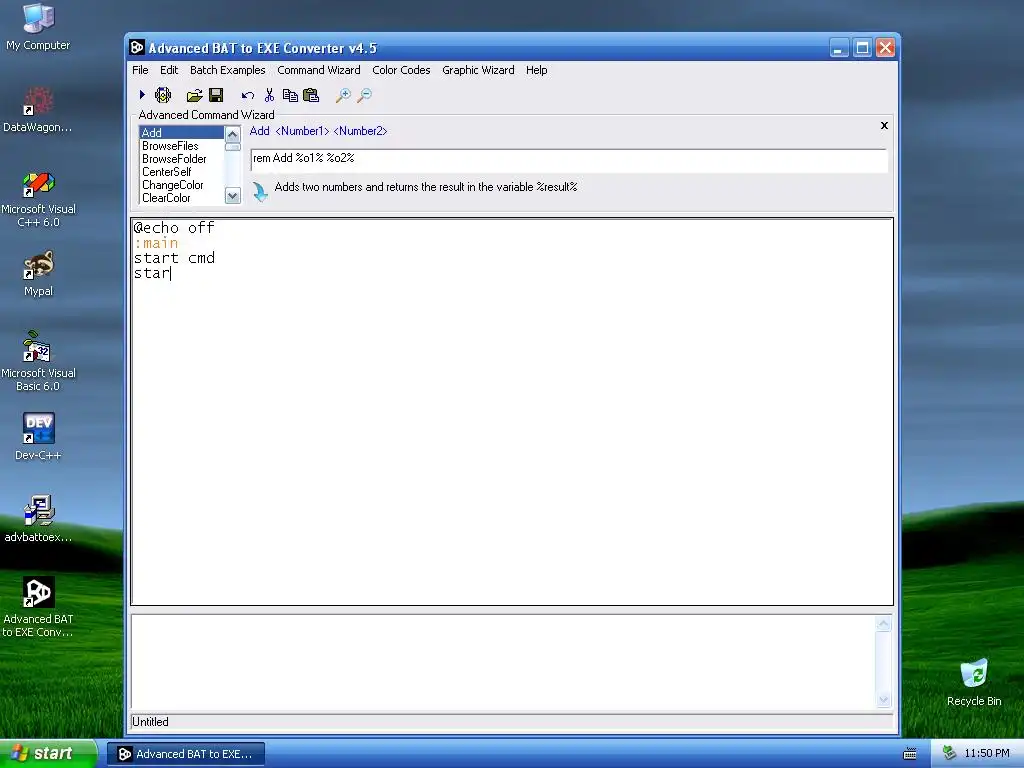The height and width of the screenshot is (768, 1024).
Task: Open the Help menu
Action: [537, 70]
